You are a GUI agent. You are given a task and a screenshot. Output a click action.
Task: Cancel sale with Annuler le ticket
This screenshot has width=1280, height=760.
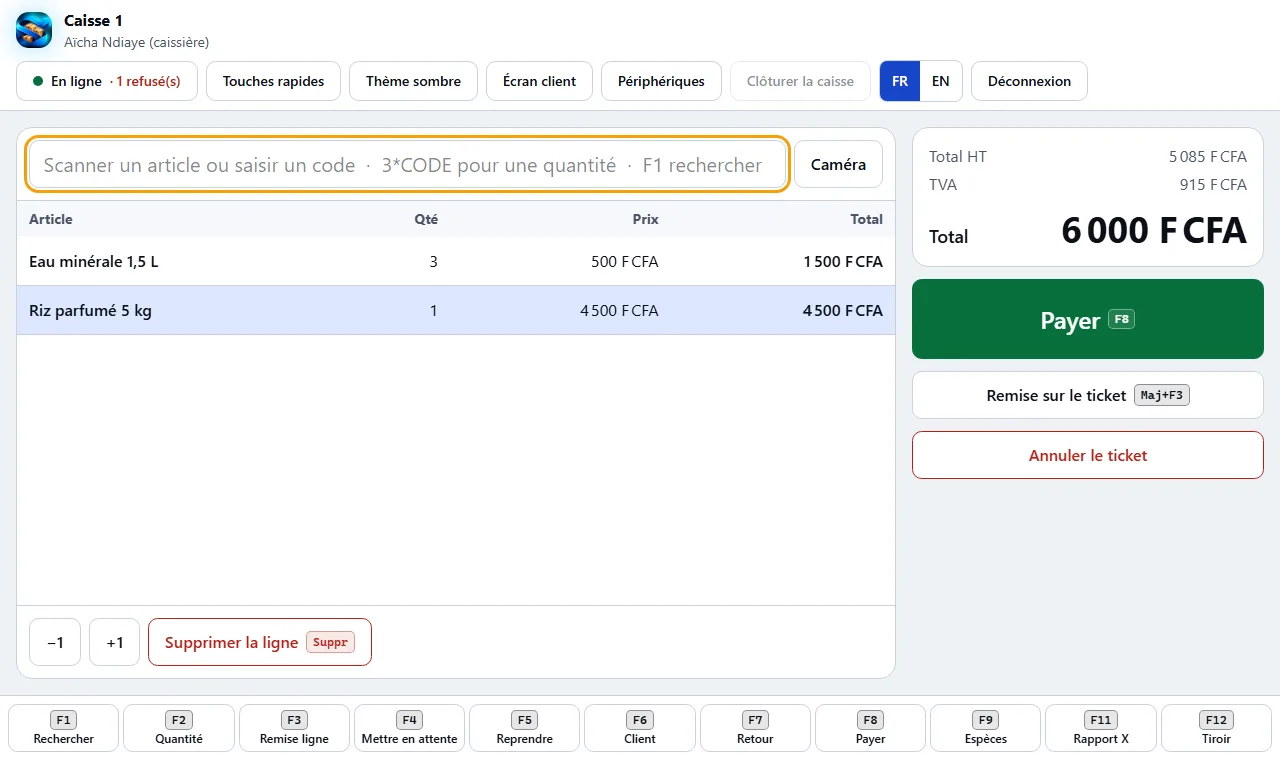click(1088, 455)
